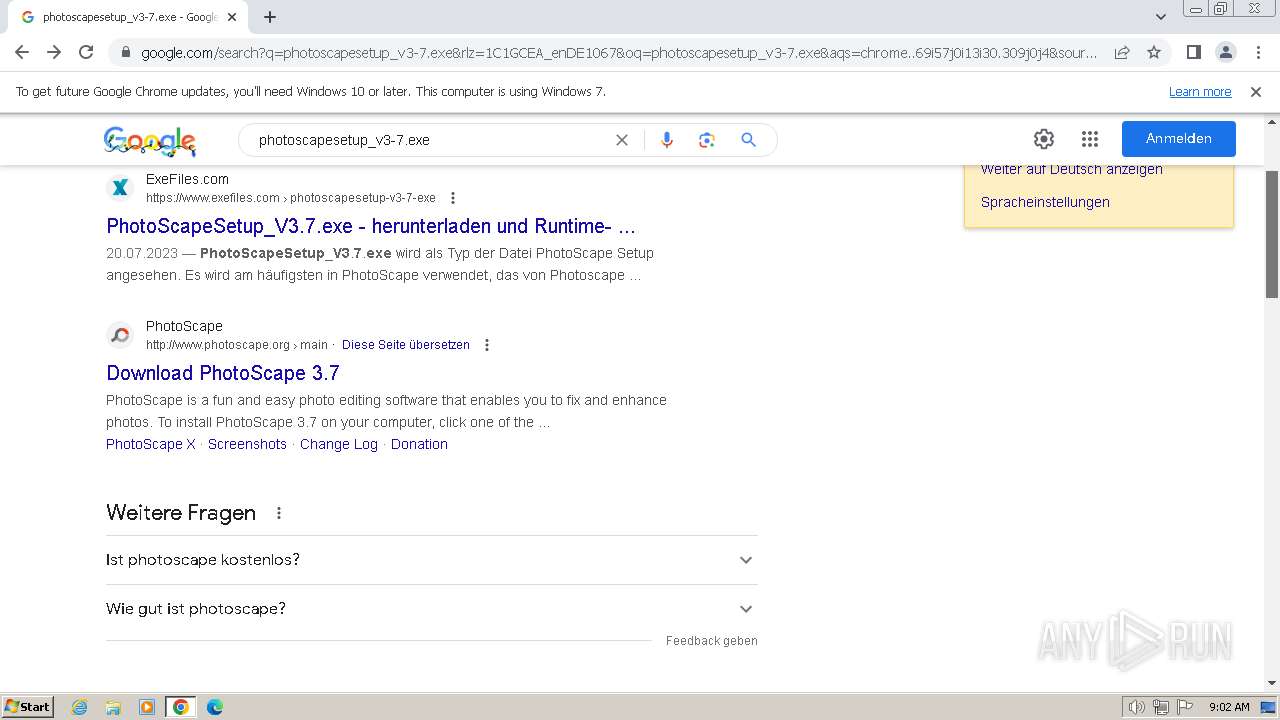
Task: Click the scrollbar down arrow
Action: coord(1272,684)
